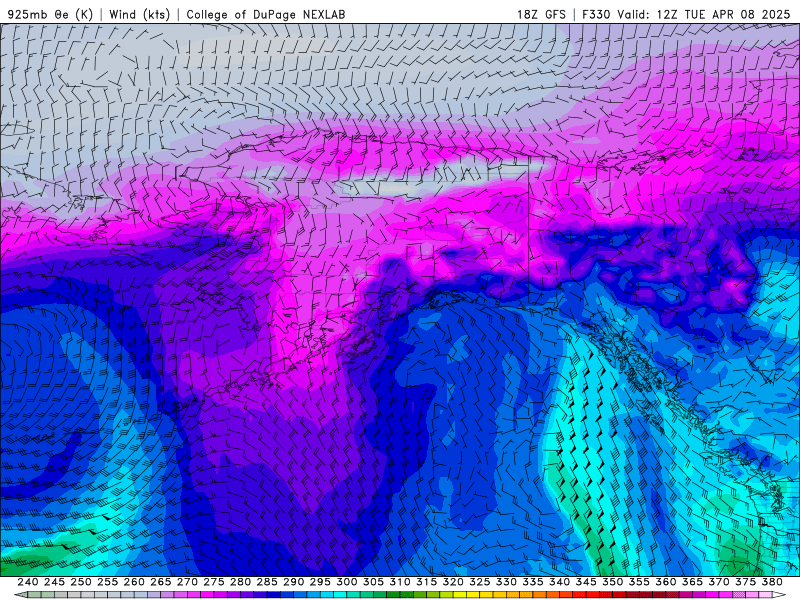This screenshot has height=600, width=800.
Task: Click the 370 color scale label
Action: pos(719,582)
